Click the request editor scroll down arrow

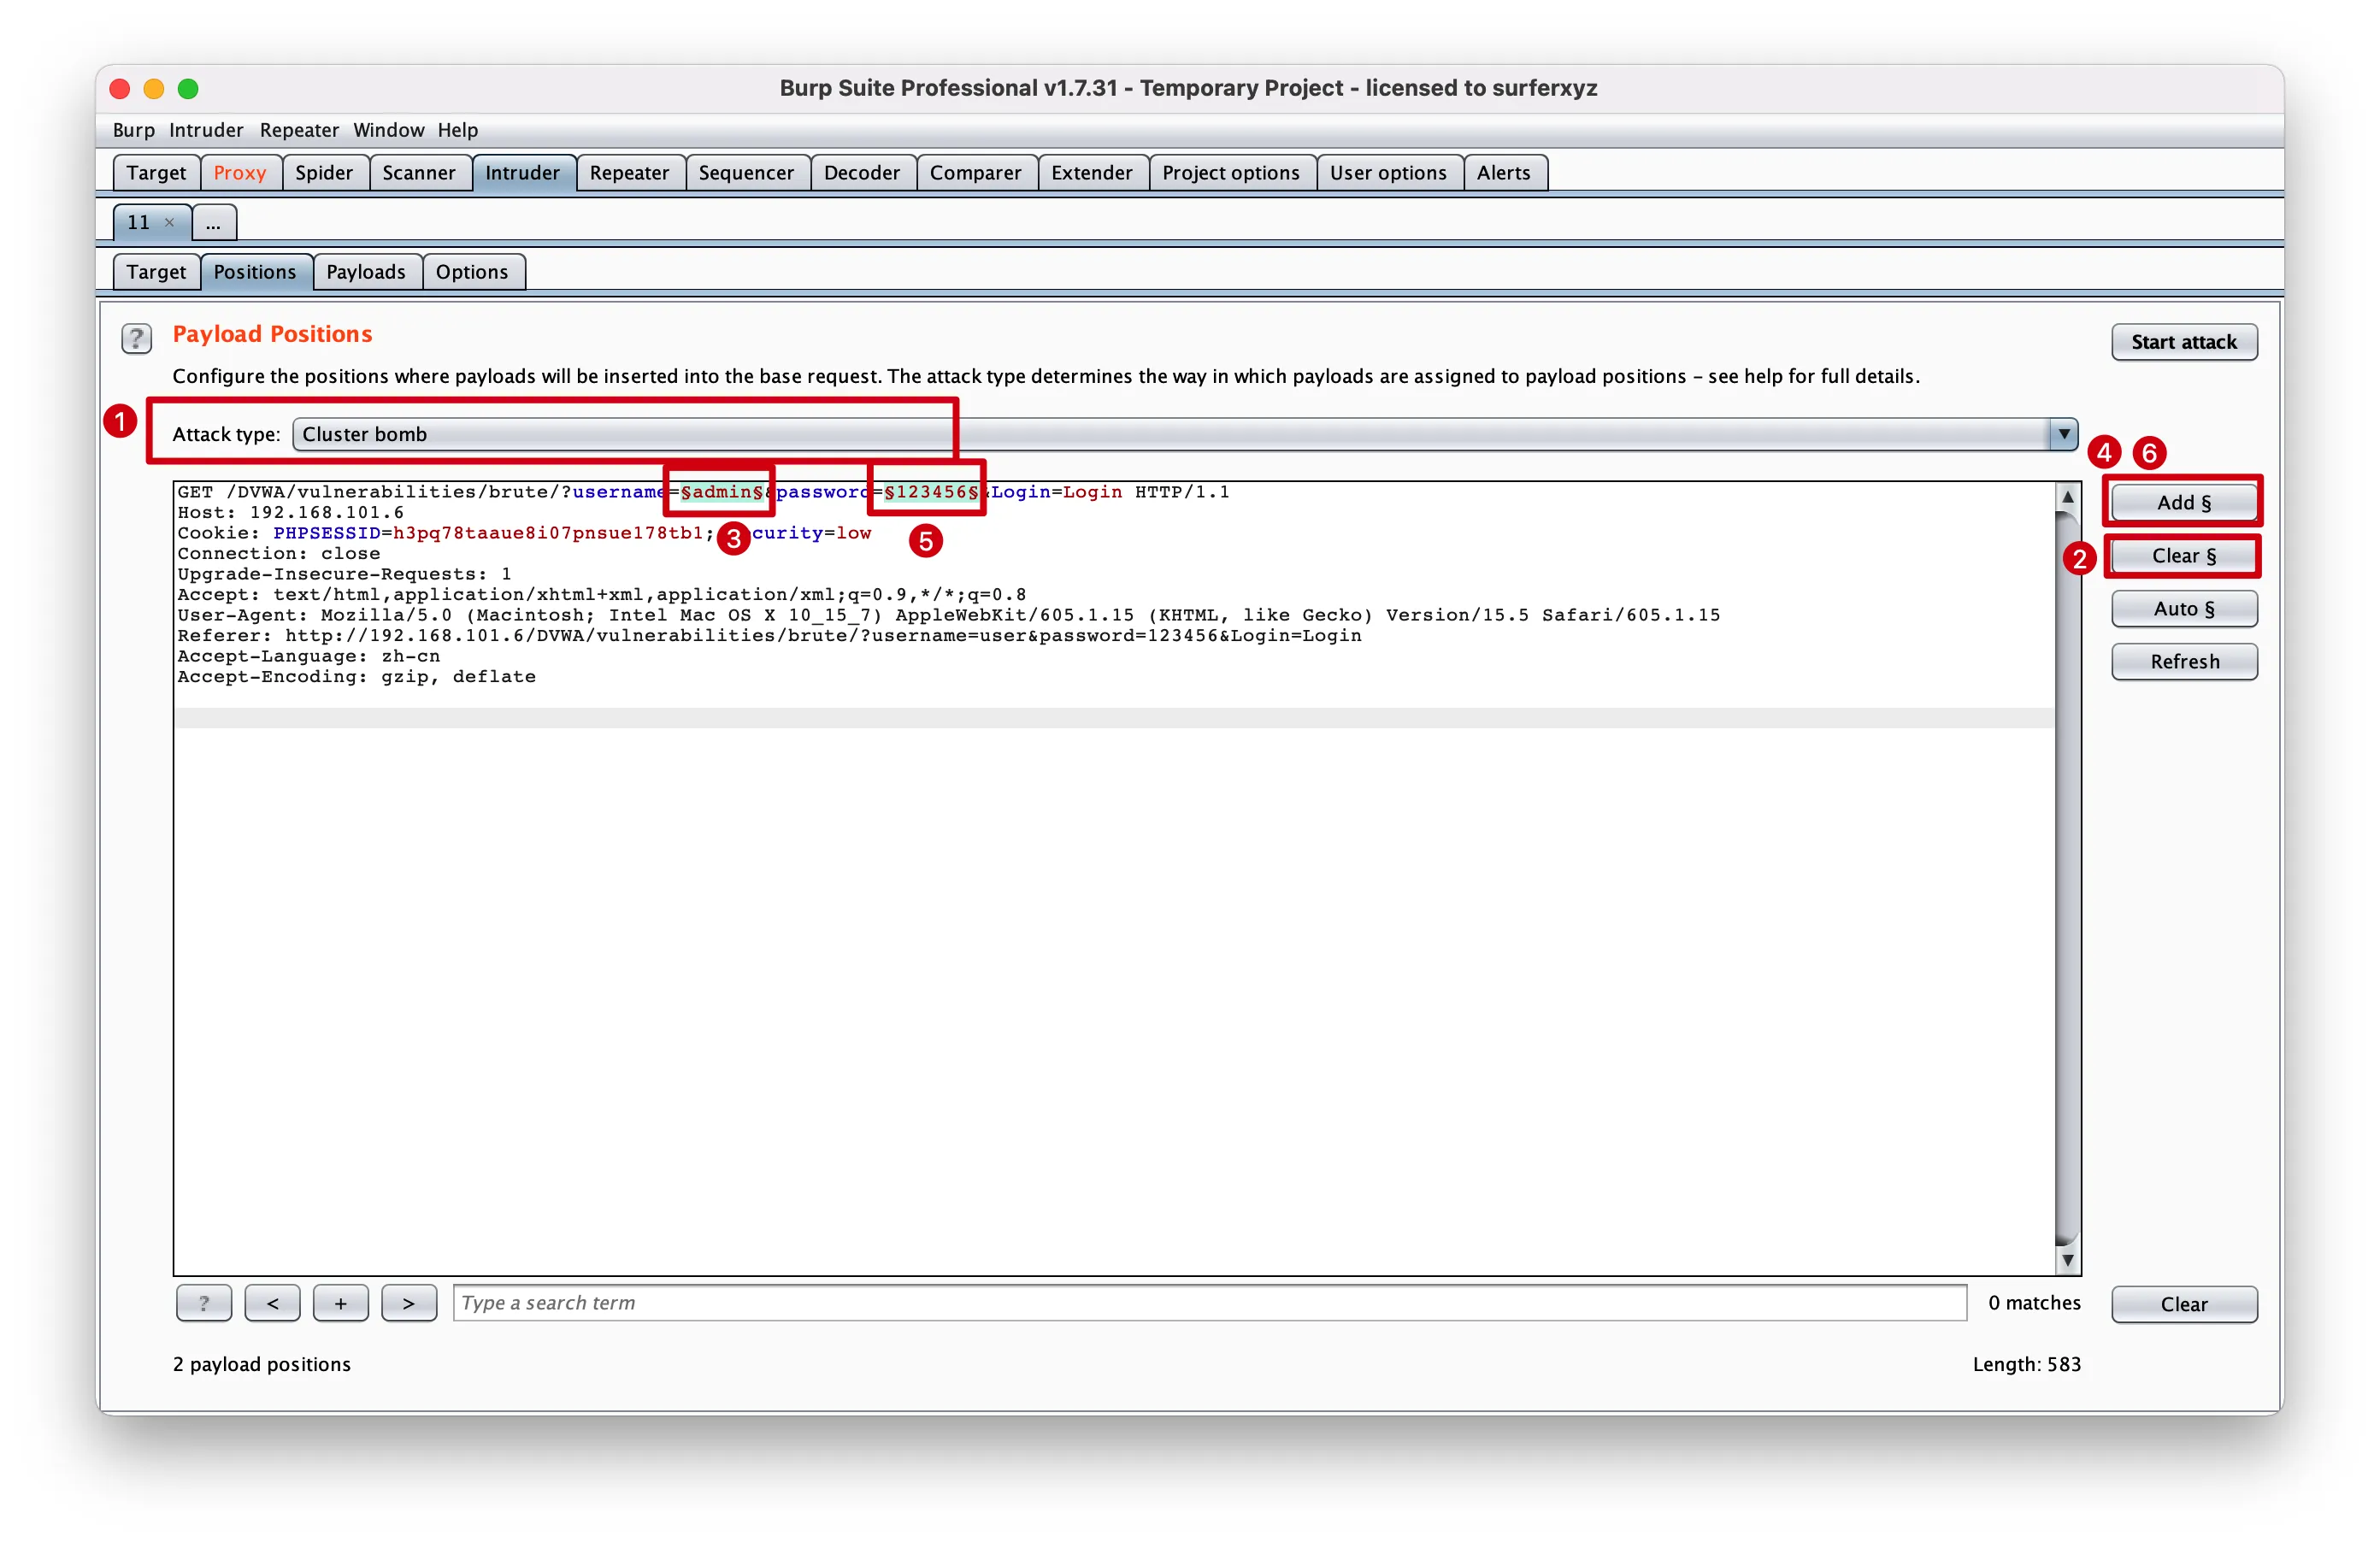pos(2067,1260)
